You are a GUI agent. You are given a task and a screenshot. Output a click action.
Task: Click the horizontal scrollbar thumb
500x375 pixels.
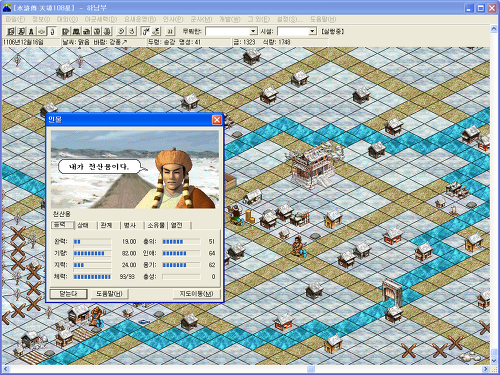click(x=311, y=369)
